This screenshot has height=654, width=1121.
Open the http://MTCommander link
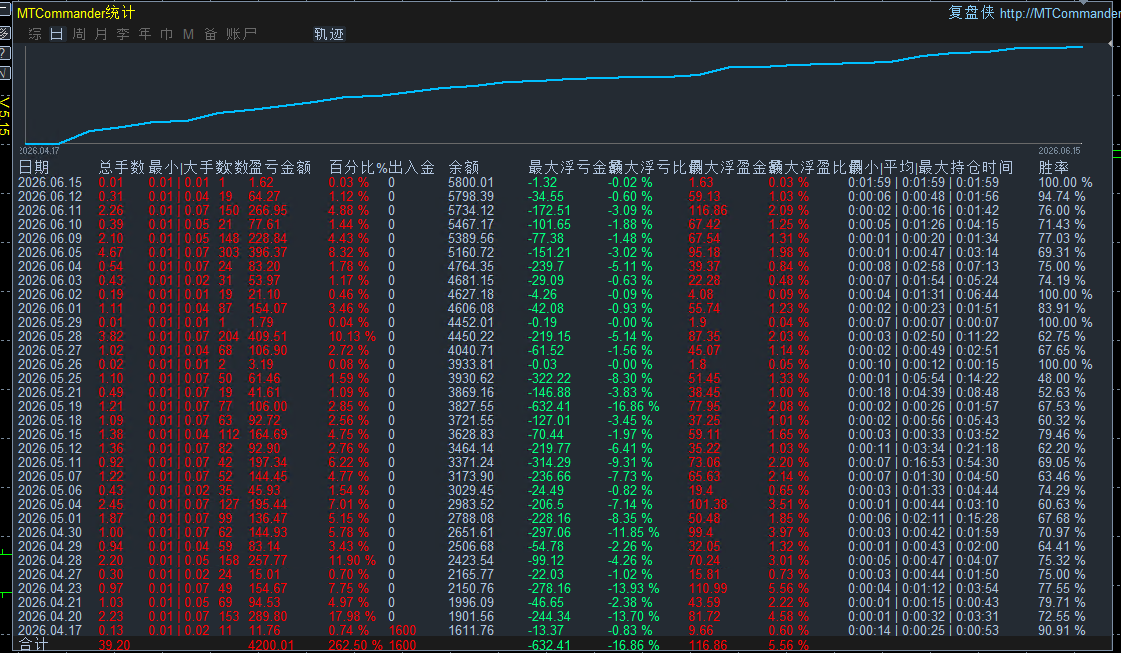[1060, 13]
